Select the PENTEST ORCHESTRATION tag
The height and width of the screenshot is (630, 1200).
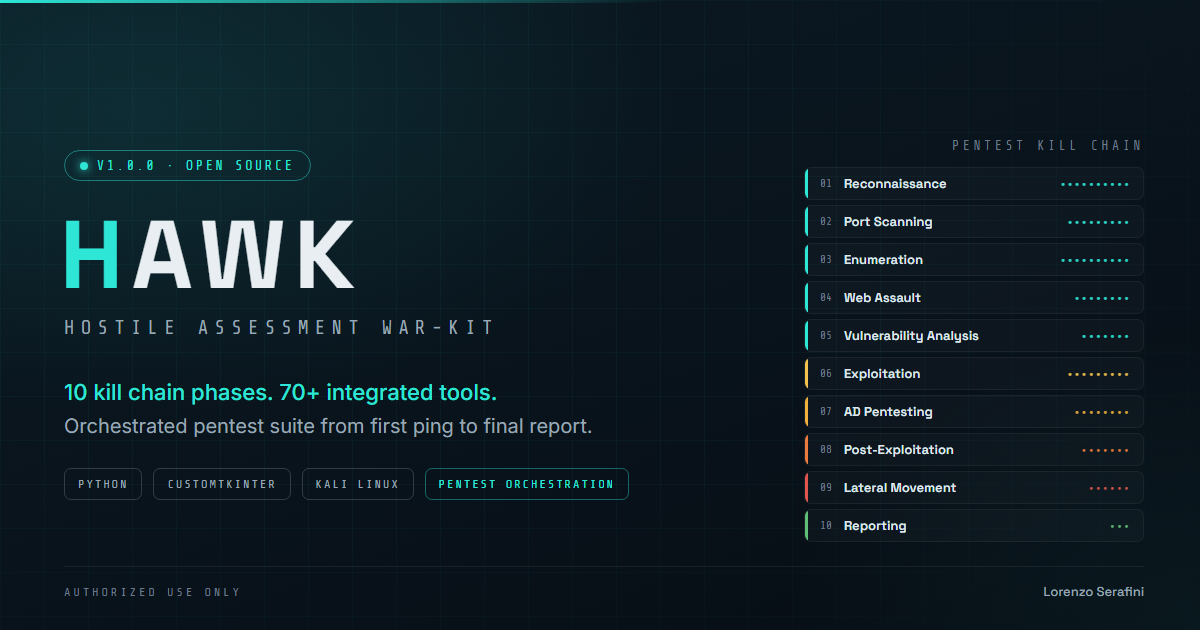pyautogui.click(x=527, y=484)
